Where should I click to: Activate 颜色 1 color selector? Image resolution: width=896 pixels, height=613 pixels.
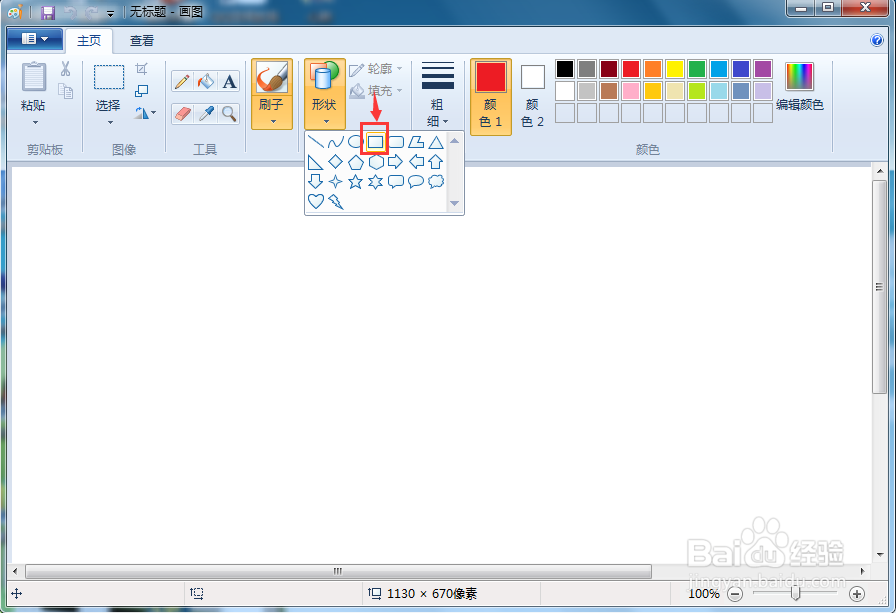pyautogui.click(x=491, y=97)
